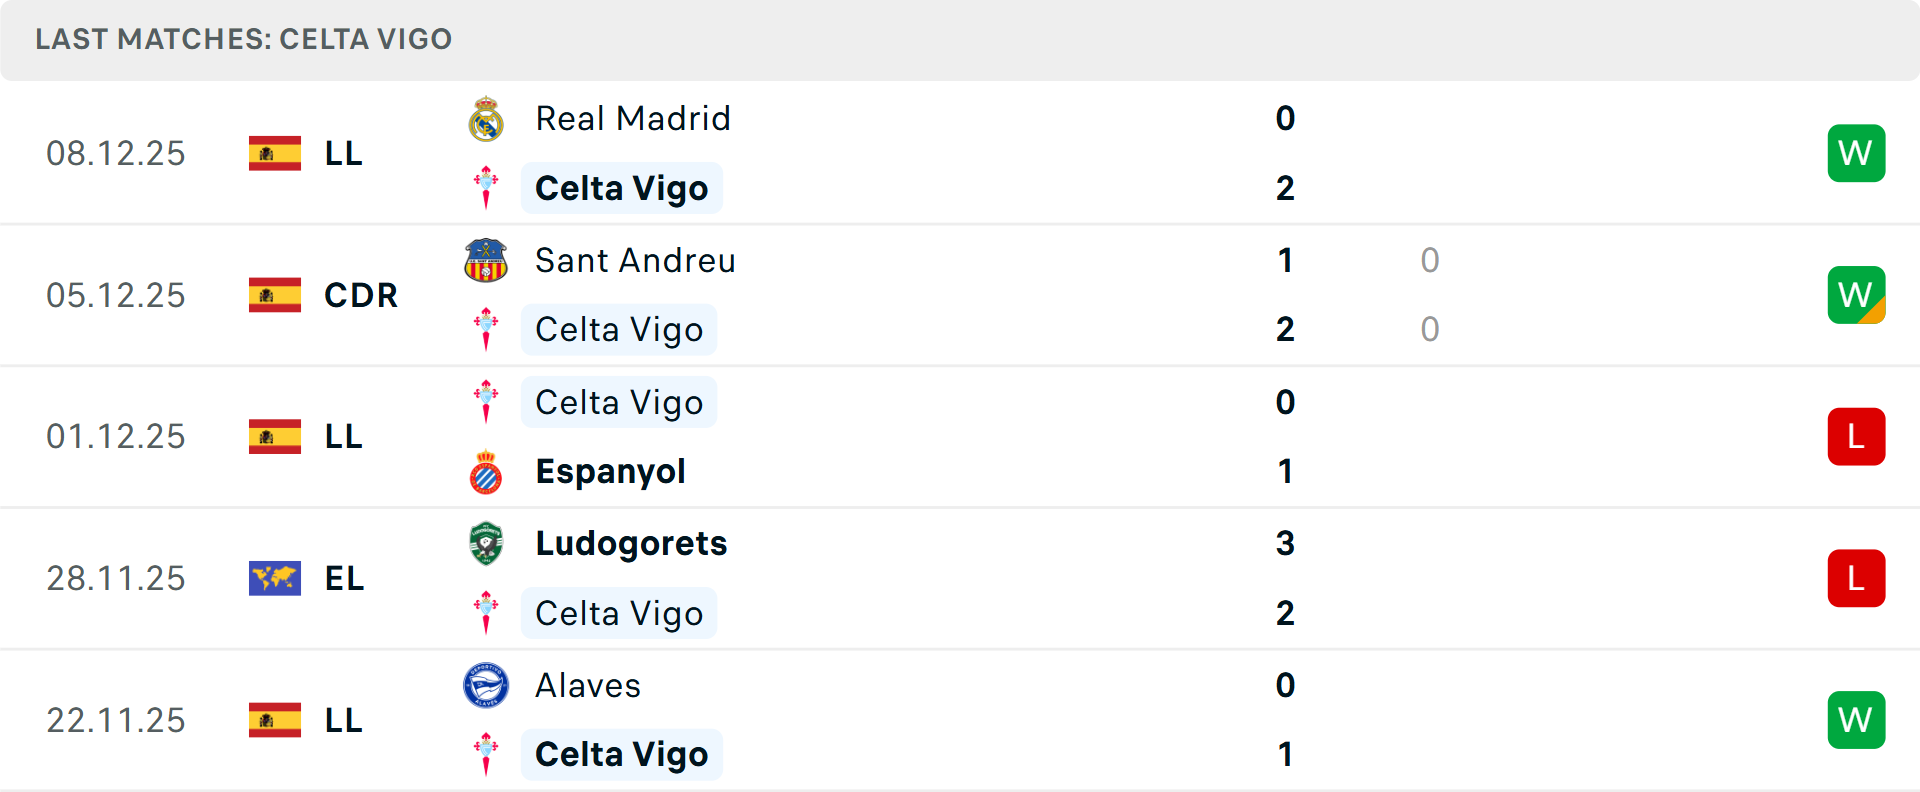Screen dimensions: 1920x792
Task: Click the date 28.11.25
Action: [x=116, y=578]
